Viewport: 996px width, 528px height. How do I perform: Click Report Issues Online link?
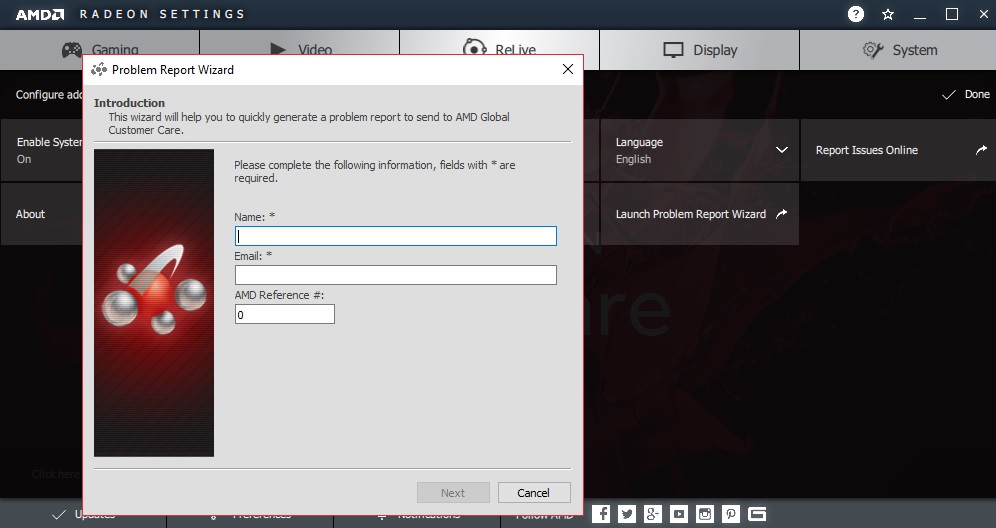tap(898, 150)
